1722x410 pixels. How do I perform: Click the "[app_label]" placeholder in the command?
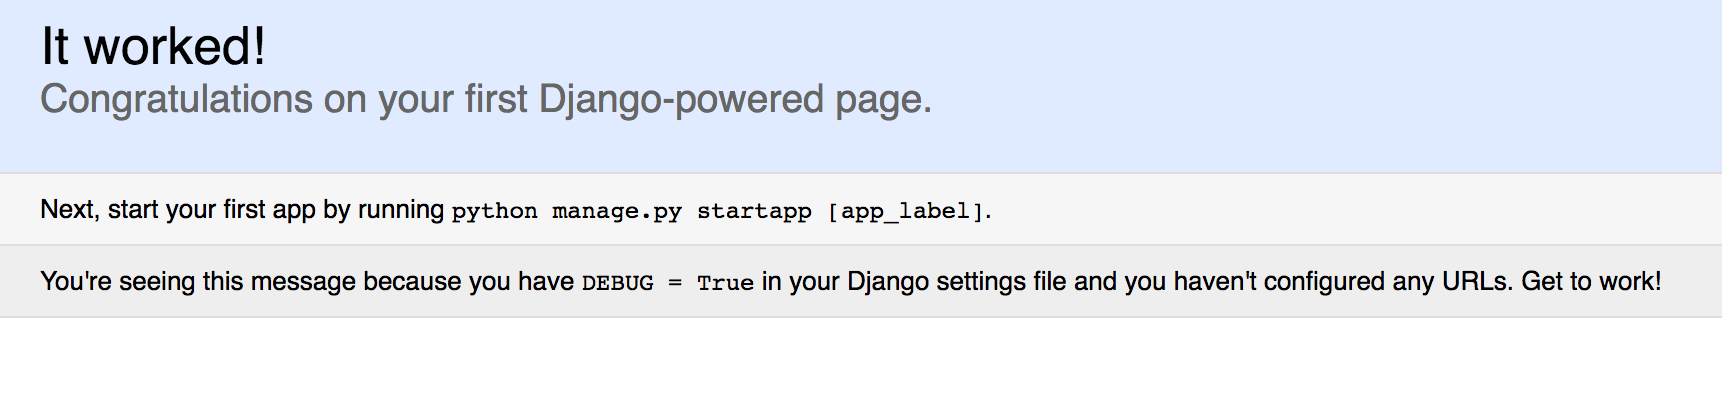[x=906, y=211]
